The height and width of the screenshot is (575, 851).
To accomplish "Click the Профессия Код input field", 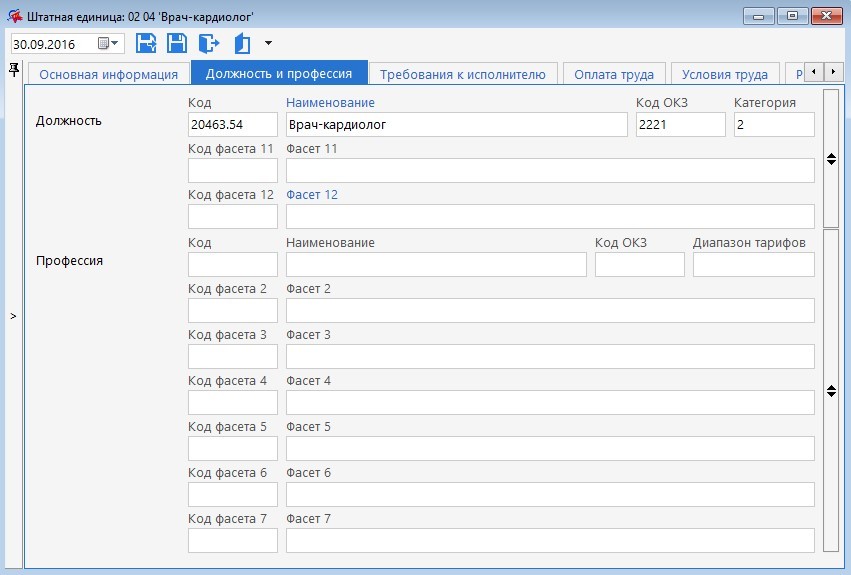I will 233,264.
